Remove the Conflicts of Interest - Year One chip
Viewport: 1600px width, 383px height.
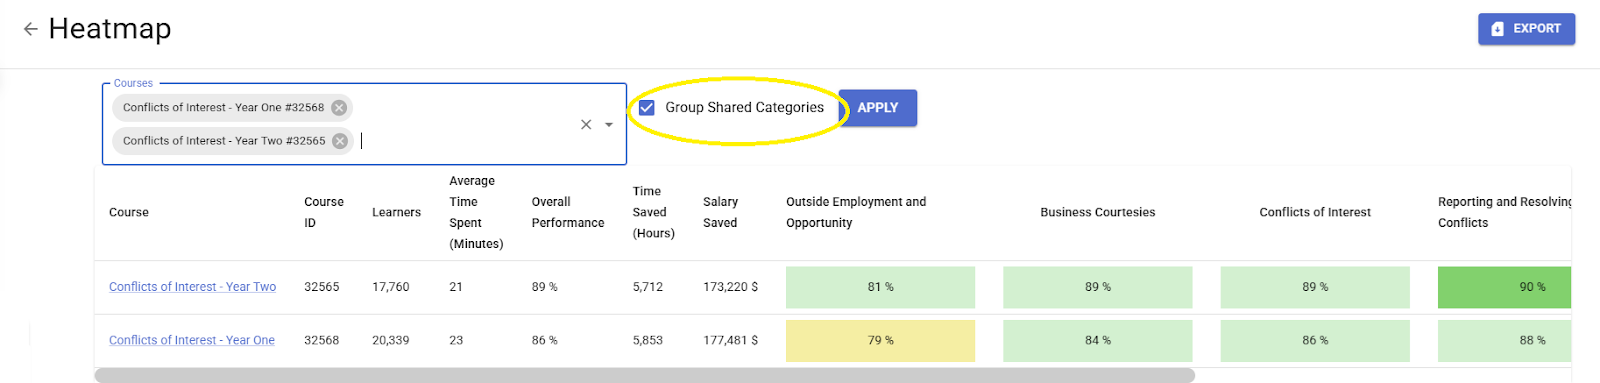pyautogui.click(x=339, y=108)
